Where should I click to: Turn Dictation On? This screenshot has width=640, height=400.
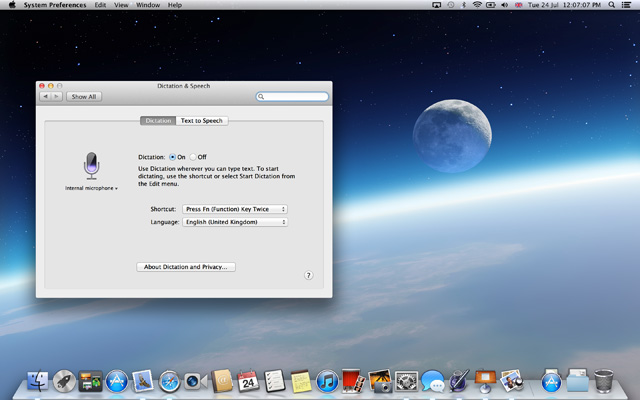173,157
